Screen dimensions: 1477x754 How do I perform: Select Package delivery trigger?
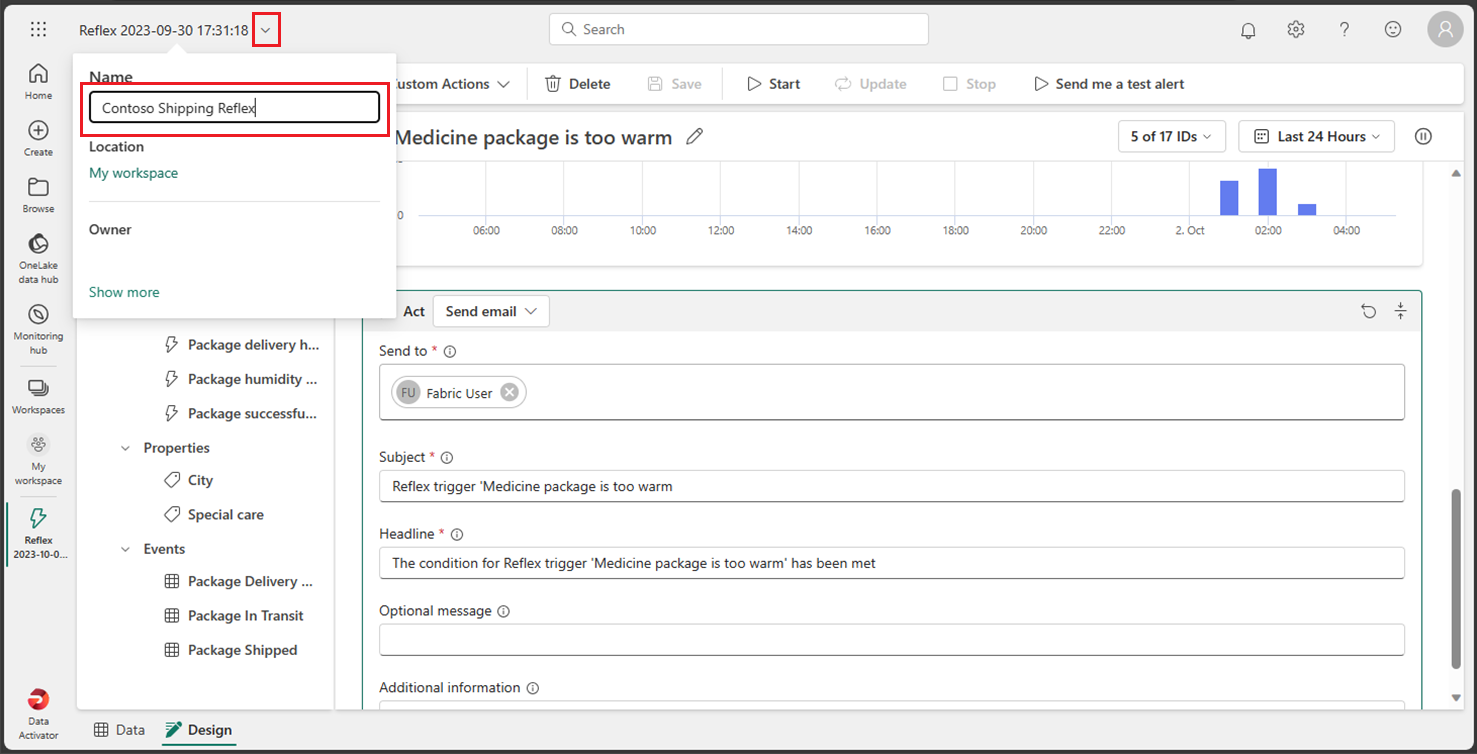tap(240, 345)
